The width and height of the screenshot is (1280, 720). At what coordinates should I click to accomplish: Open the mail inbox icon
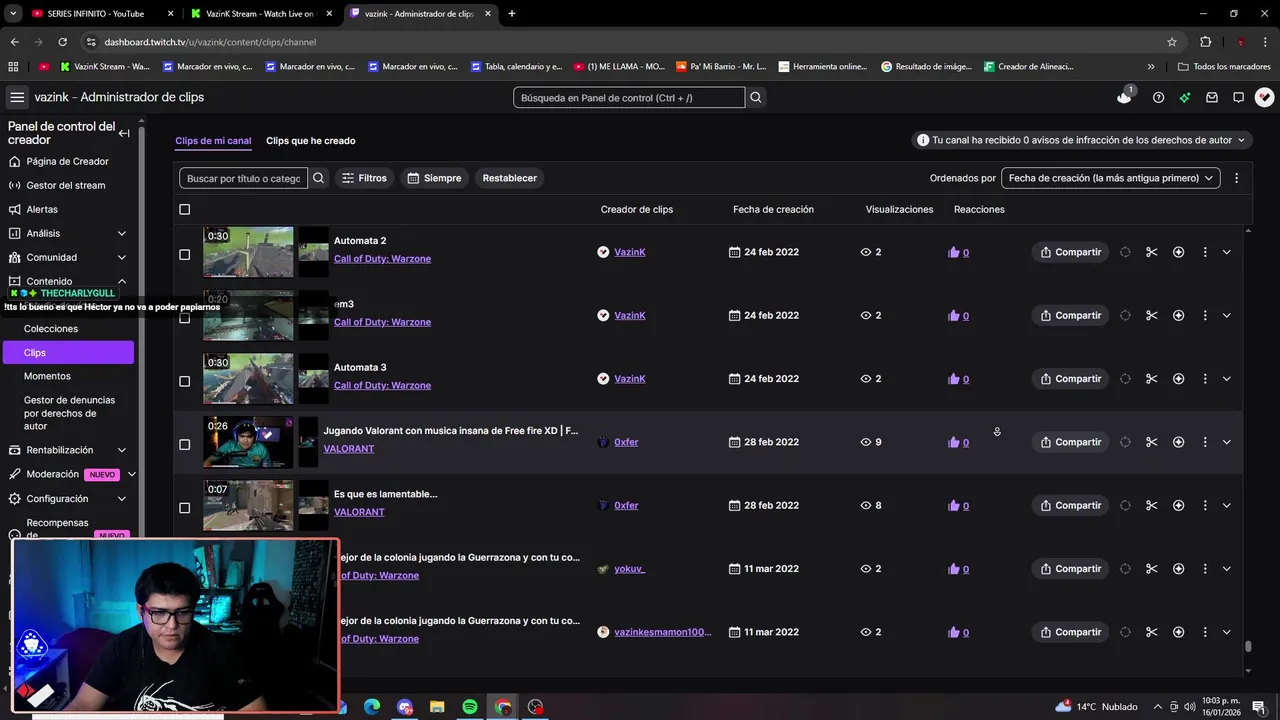pyautogui.click(x=1212, y=97)
